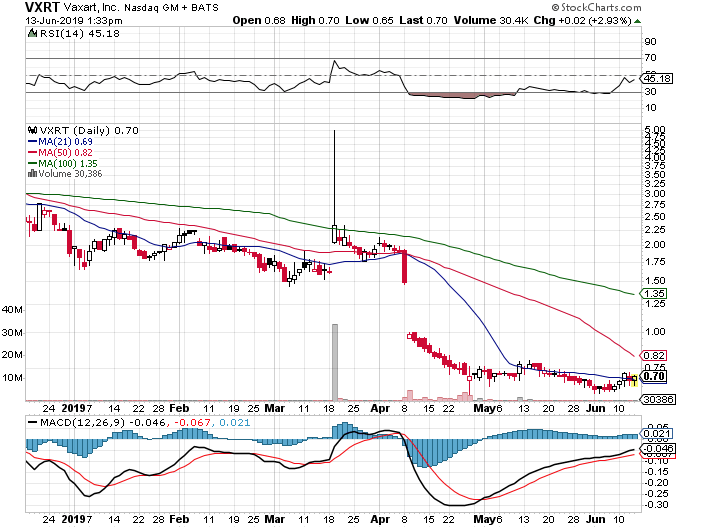Click the 1.00 price axis label
708x529 pixels.
[x=655, y=332]
